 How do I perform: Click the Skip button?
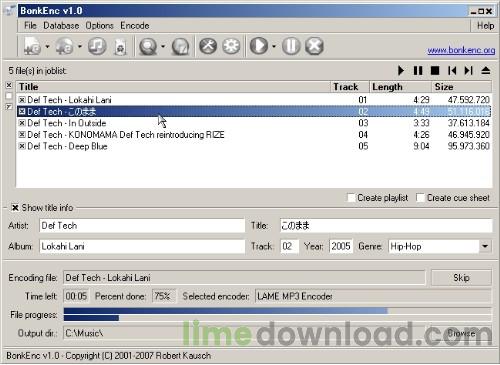[x=461, y=278]
